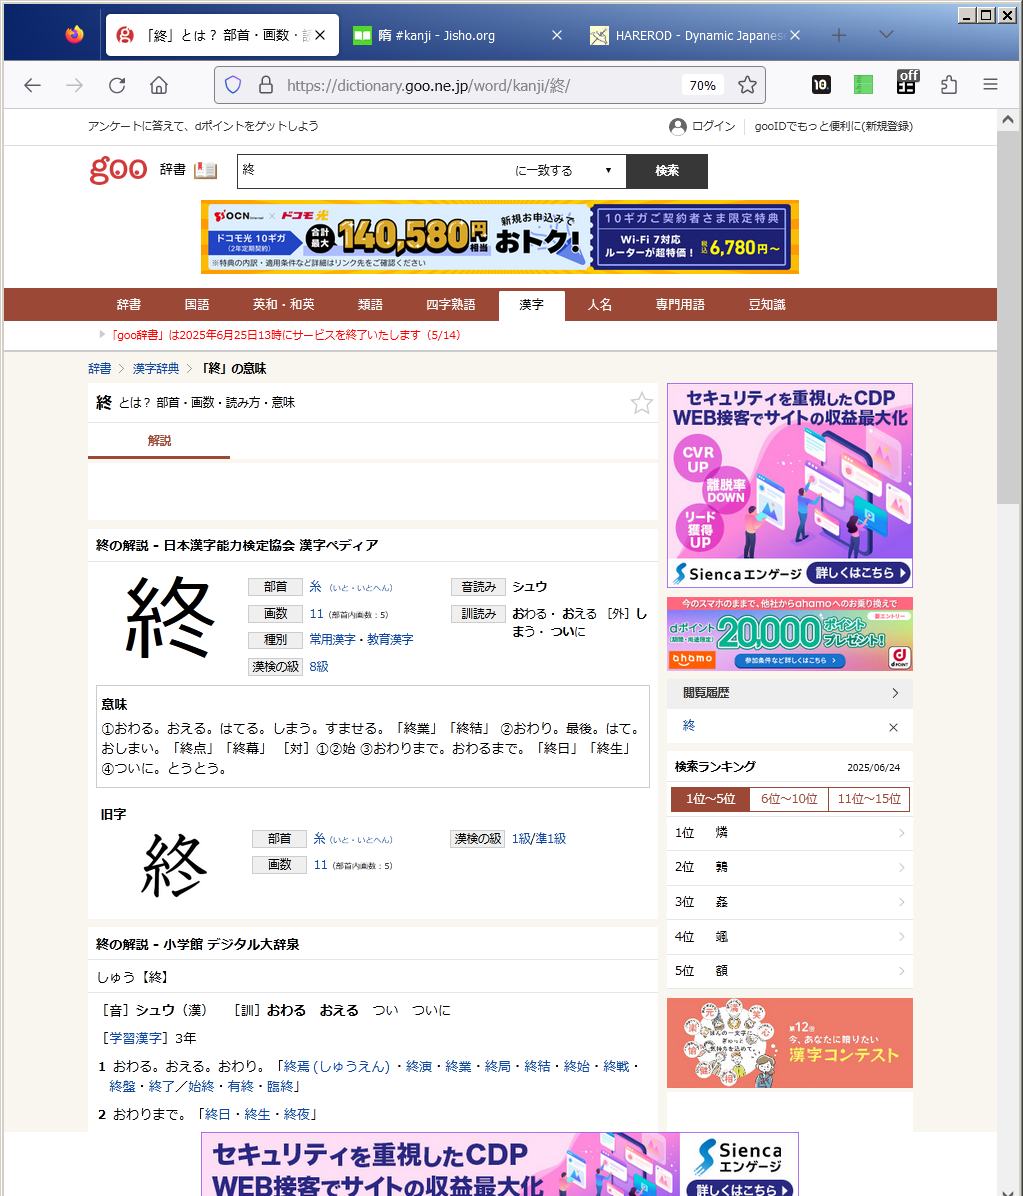1023x1196 pixels.
Task: Follow the 常用漢字 link
Action: click(x=334, y=640)
